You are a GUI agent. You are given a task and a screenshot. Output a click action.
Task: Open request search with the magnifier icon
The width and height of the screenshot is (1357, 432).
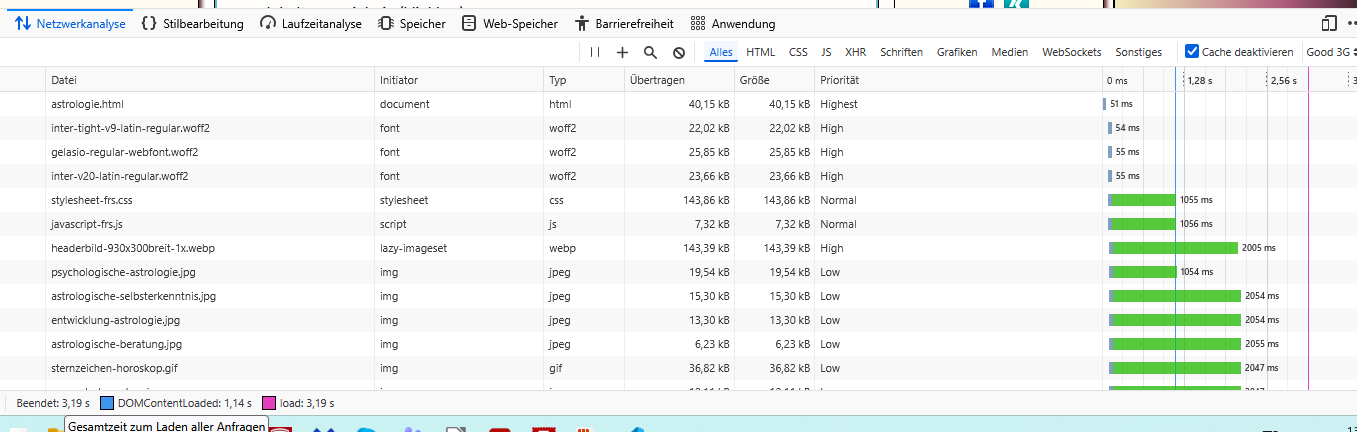pyautogui.click(x=650, y=52)
